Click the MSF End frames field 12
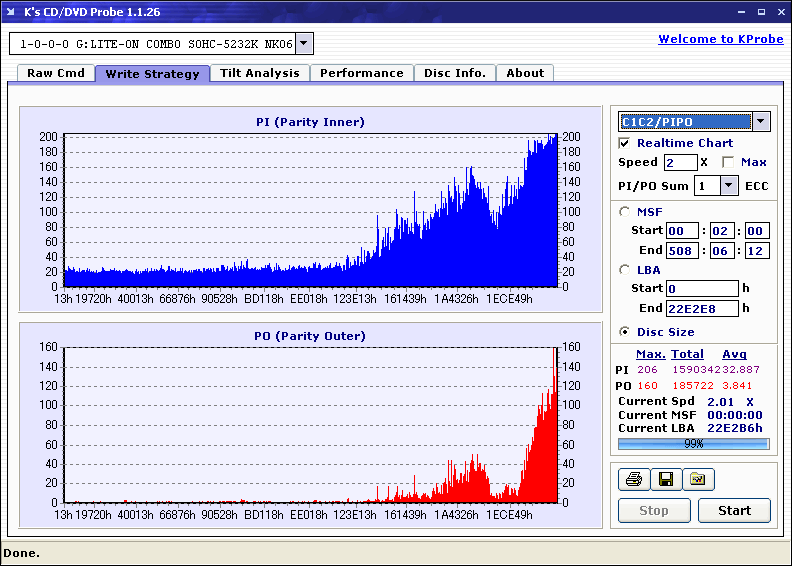Viewport: 792px width, 566px height. (x=757, y=250)
